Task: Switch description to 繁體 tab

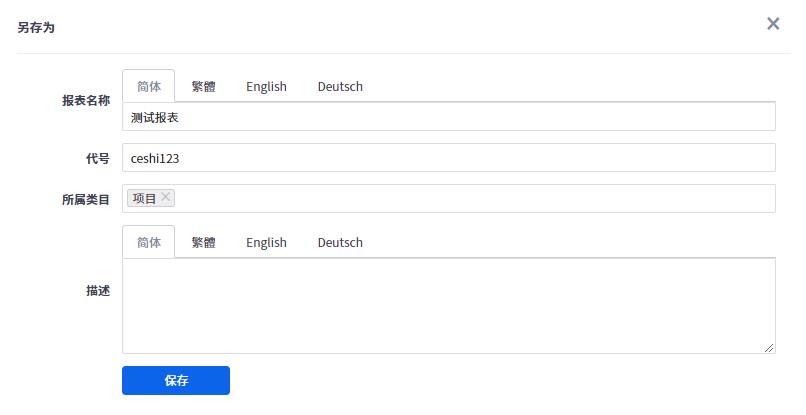Action: click(203, 242)
